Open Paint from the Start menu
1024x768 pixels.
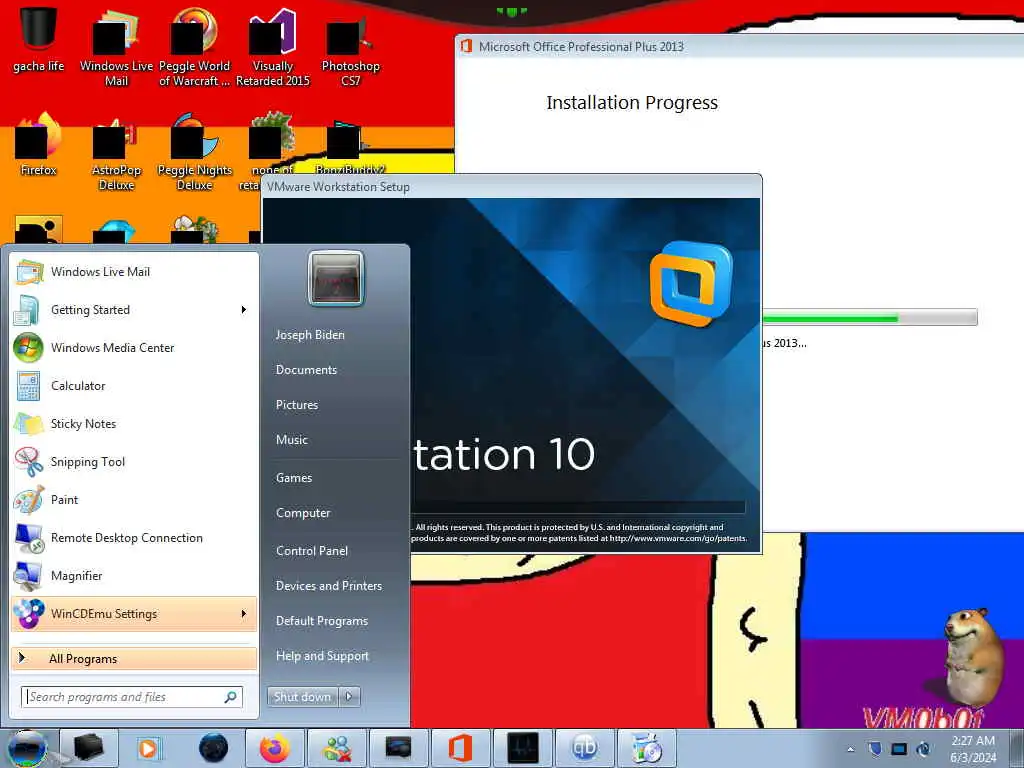[x=134, y=499]
